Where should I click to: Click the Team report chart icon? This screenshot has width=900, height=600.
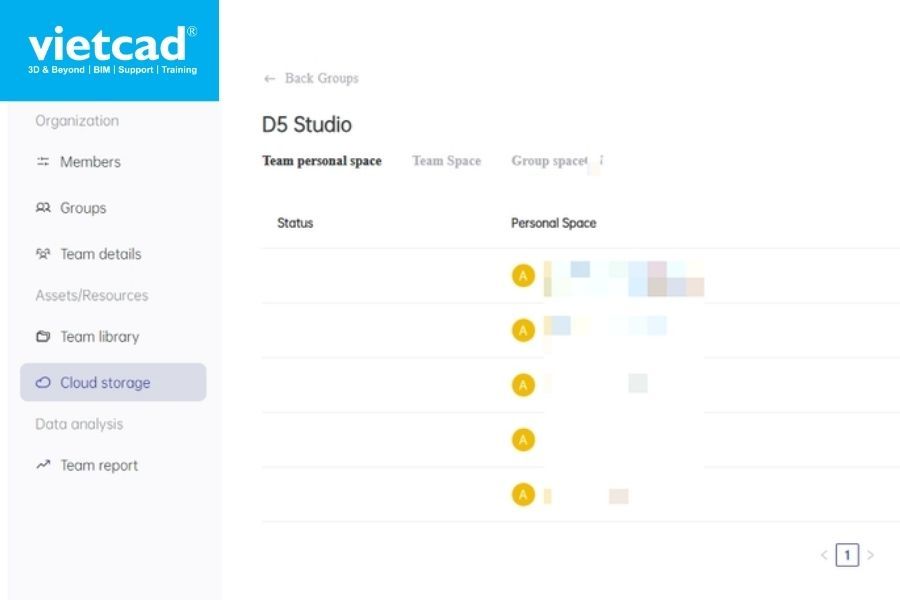coord(43,464)
